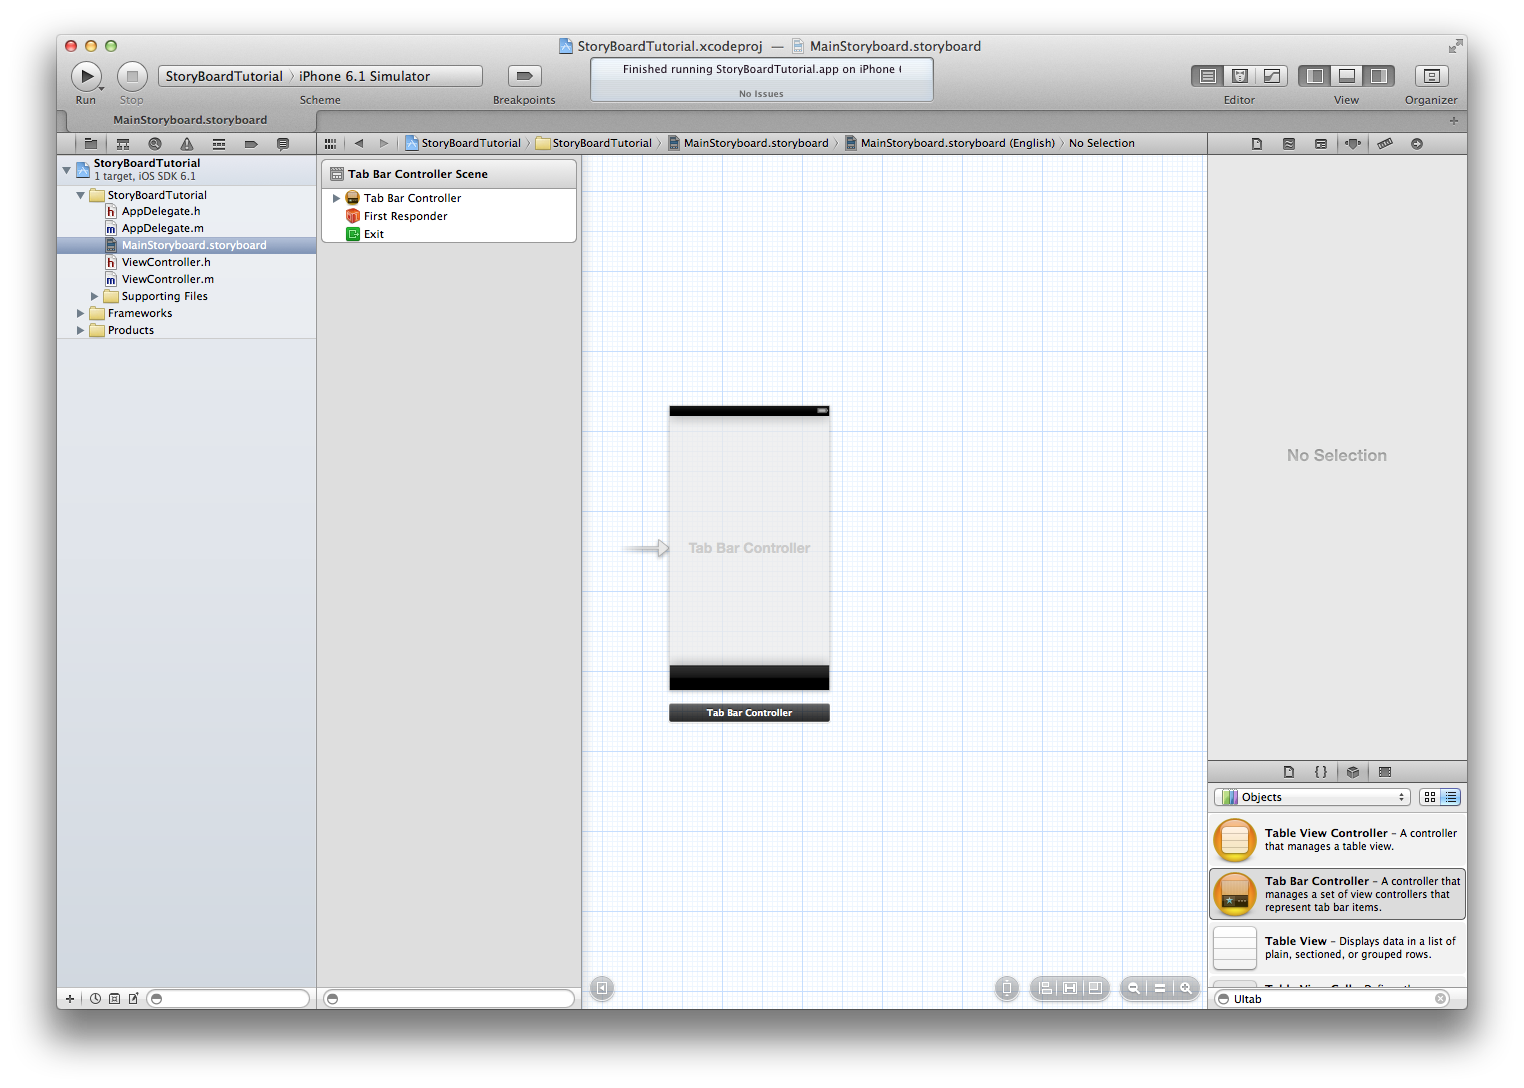Select Tab Bar Controller on canvas
The height and width of the screenshot is (1088, 1524).
pyautogui.click(x=749, y=548)
